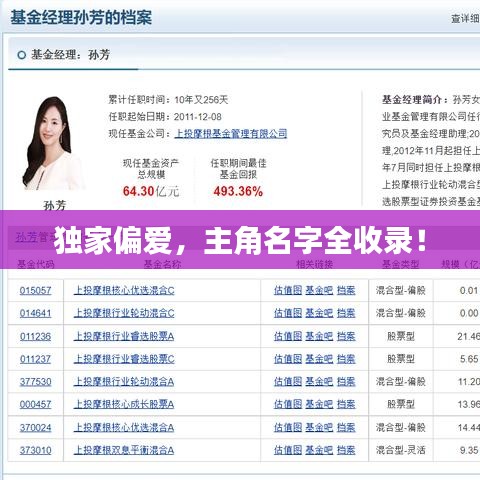Open 上投摩根核心优选混合C fund page
Viewport: 480px width, 480px height.
(x=124, y=290)
